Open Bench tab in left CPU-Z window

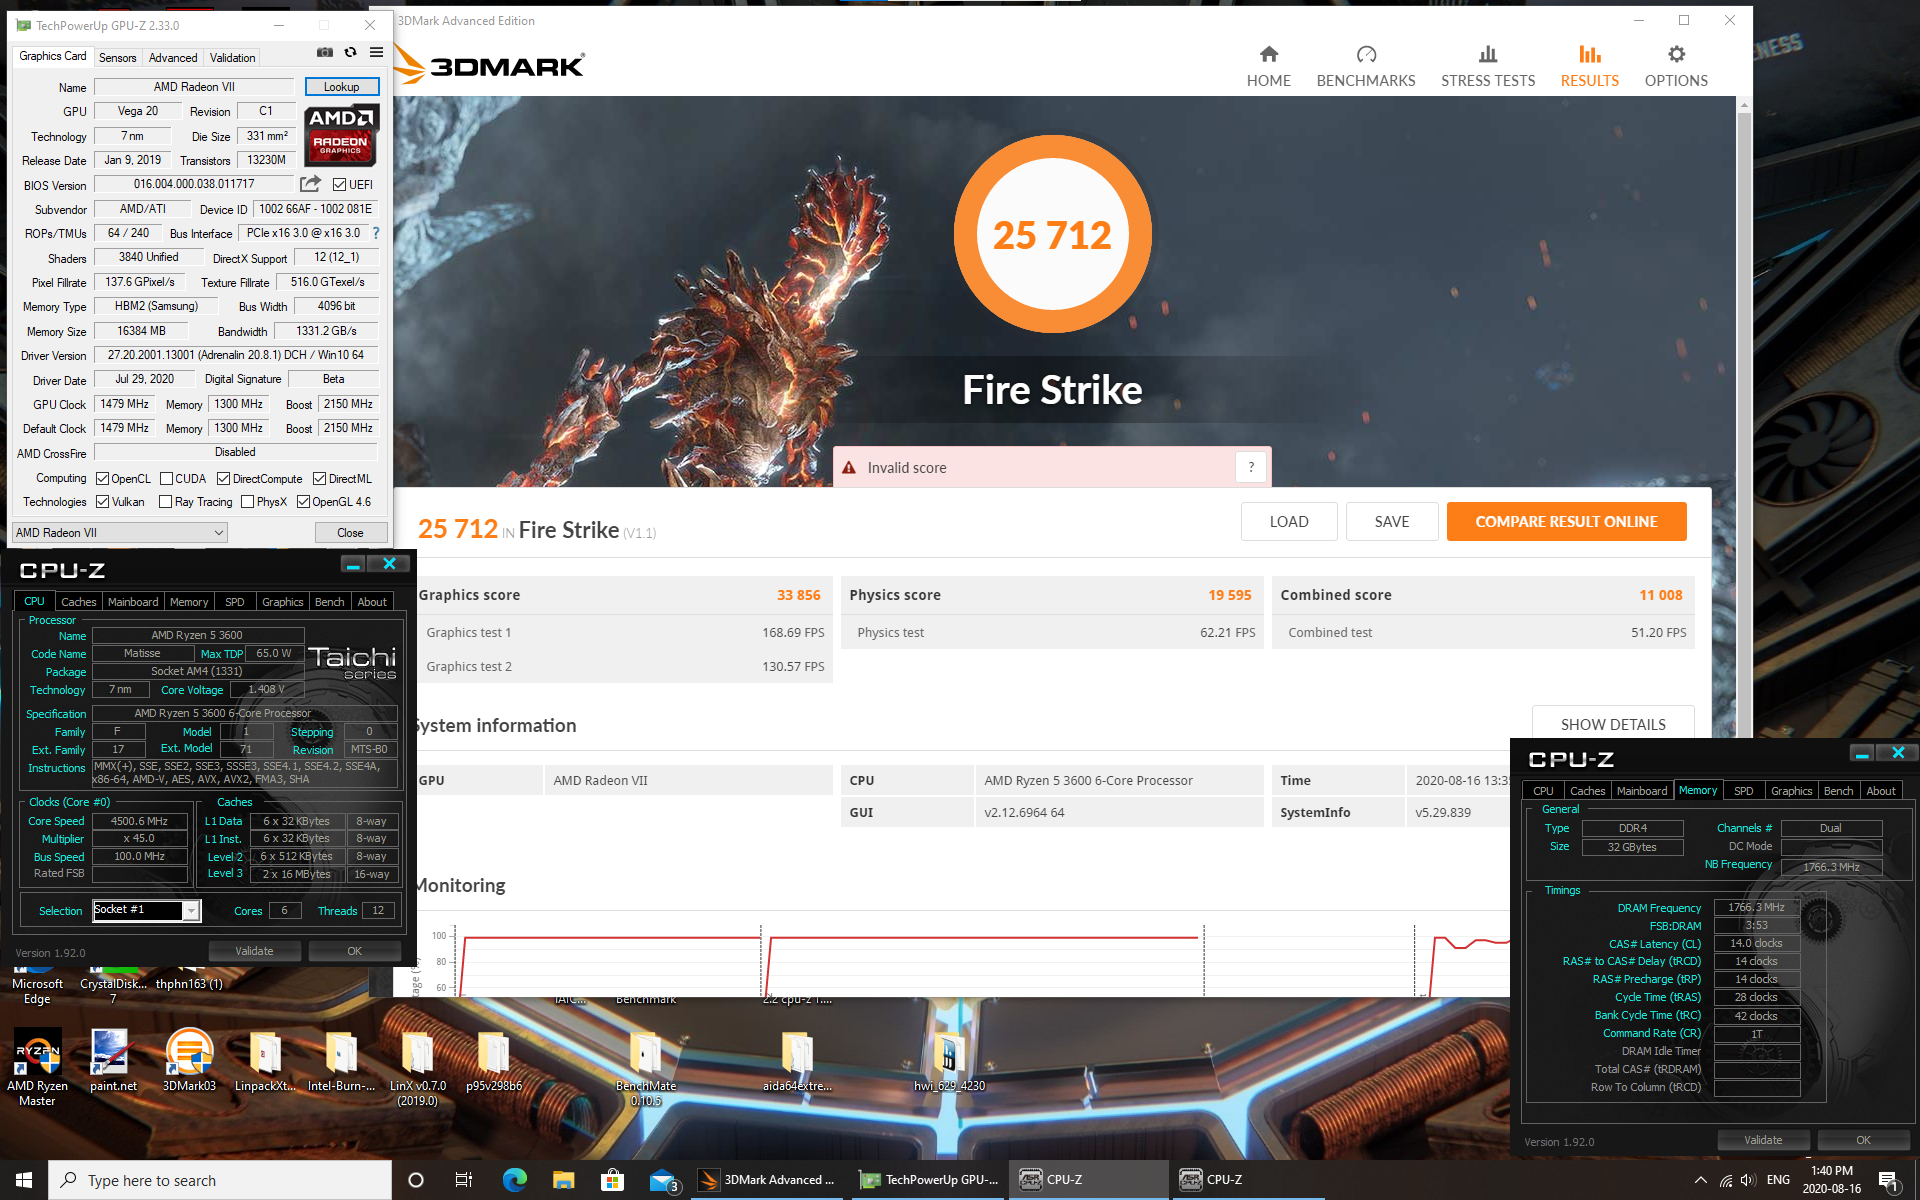pos(329,602)
